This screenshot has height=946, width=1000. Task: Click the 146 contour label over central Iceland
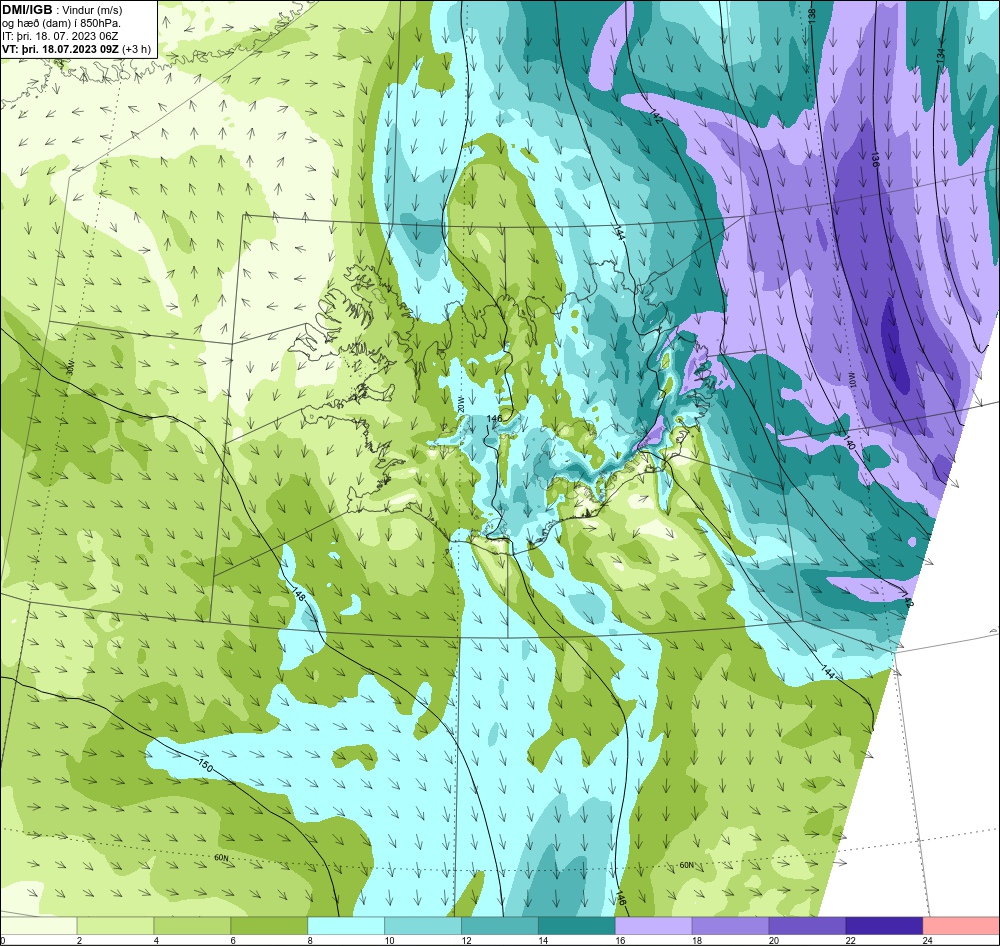(495, 418)
